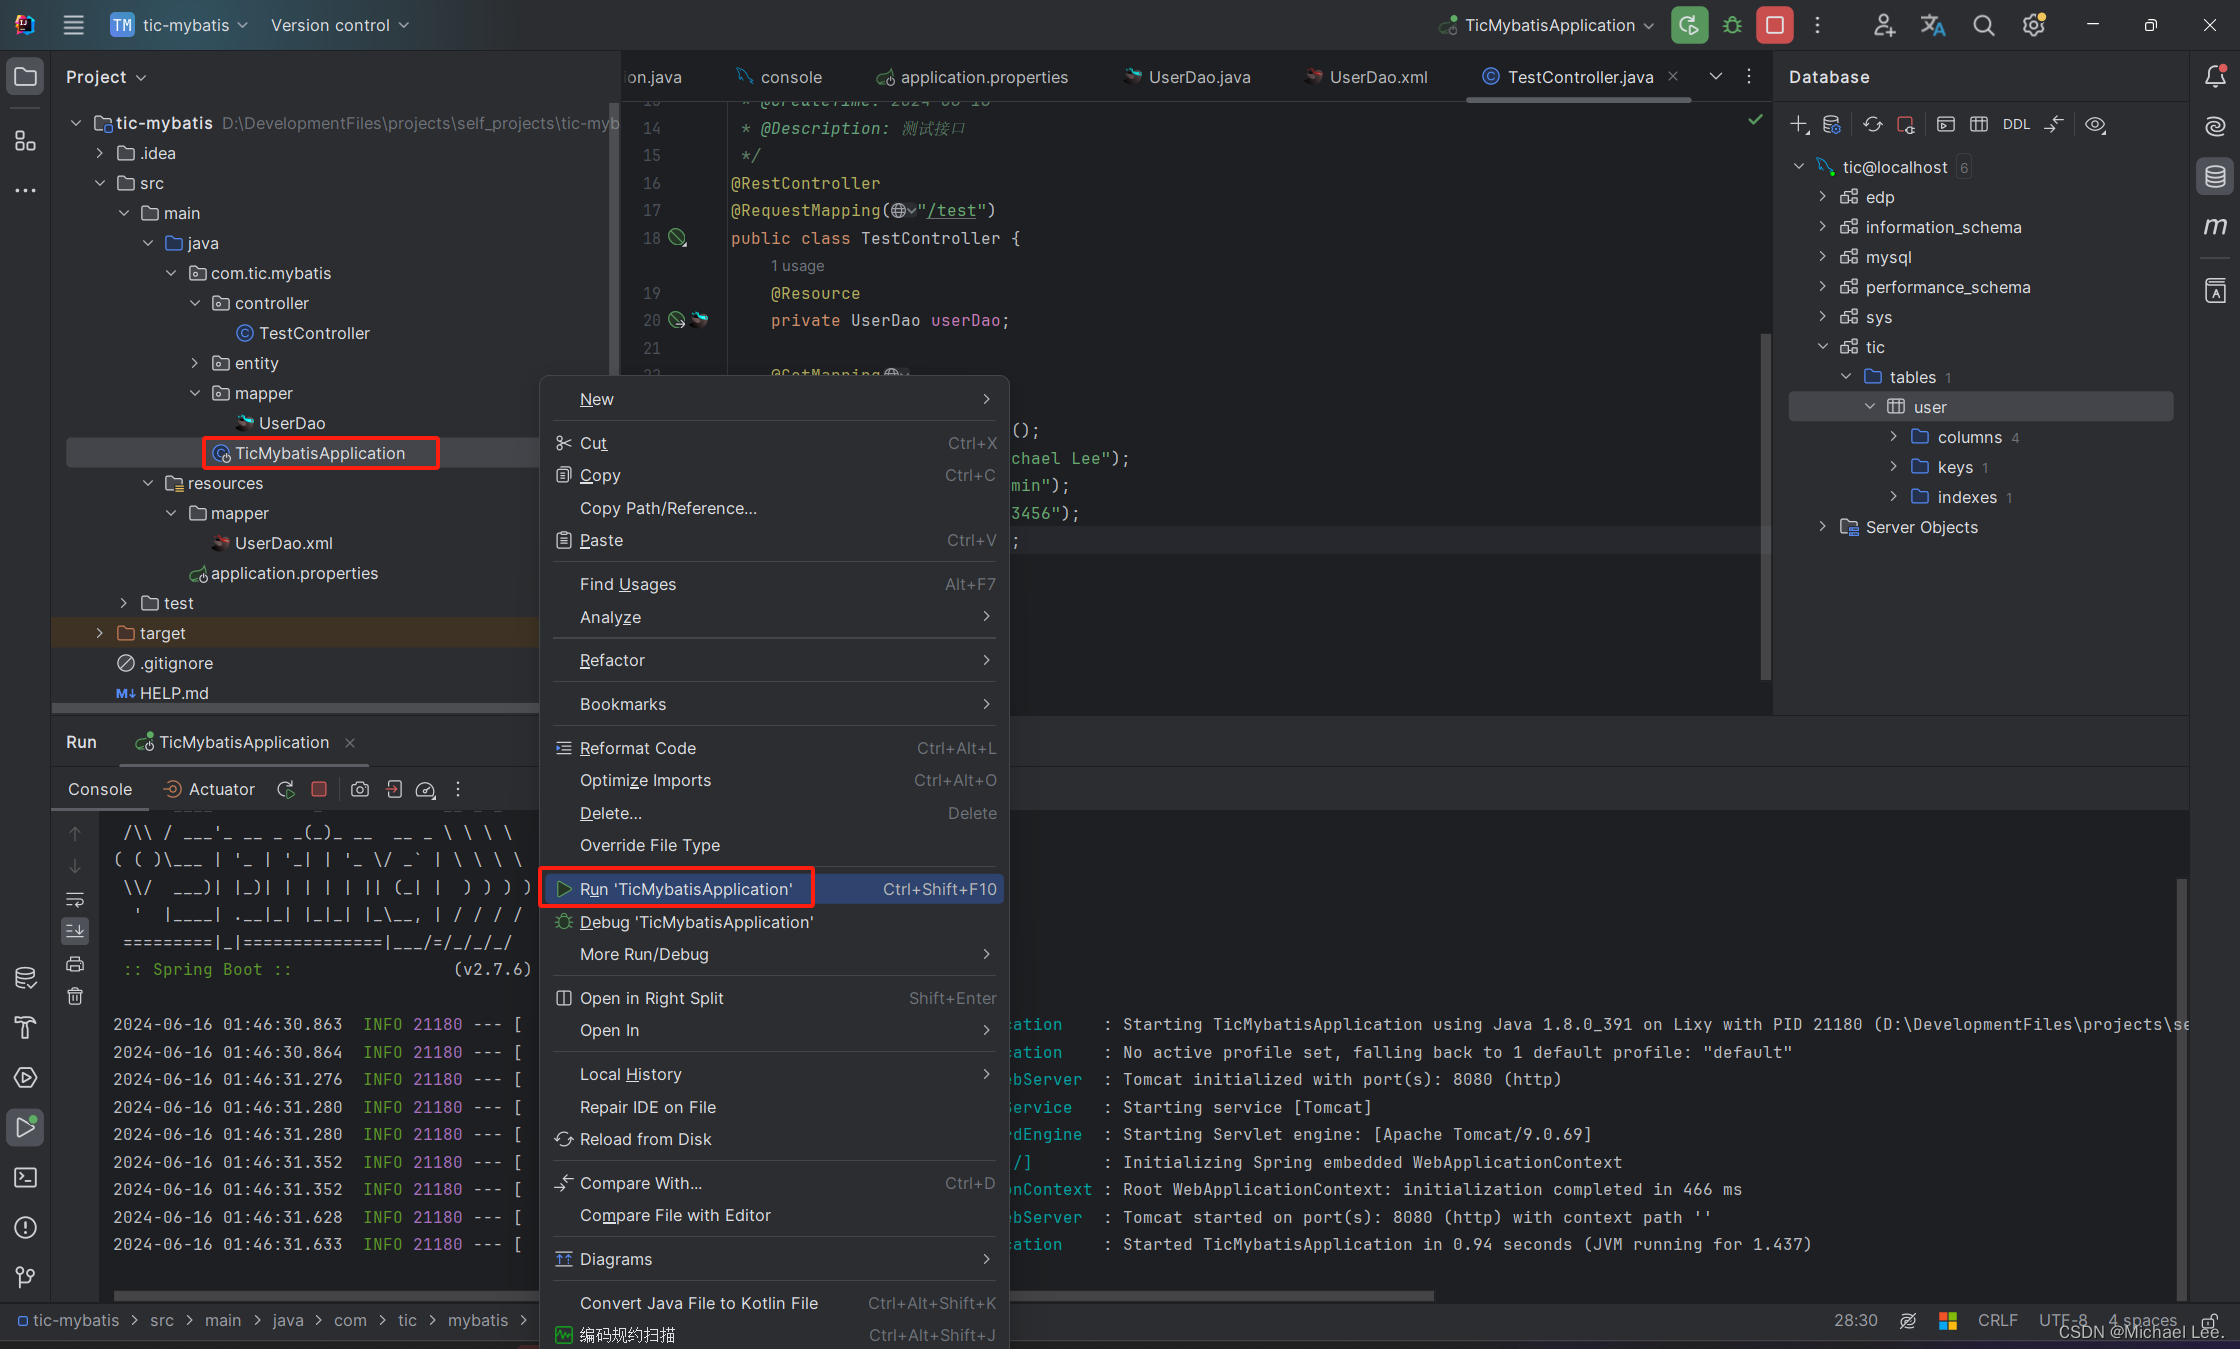The height and width of the screenshot is (1349, 2240).
Task: Click the mybatis breadcrumb in status bar
Action: (478, 1320)
